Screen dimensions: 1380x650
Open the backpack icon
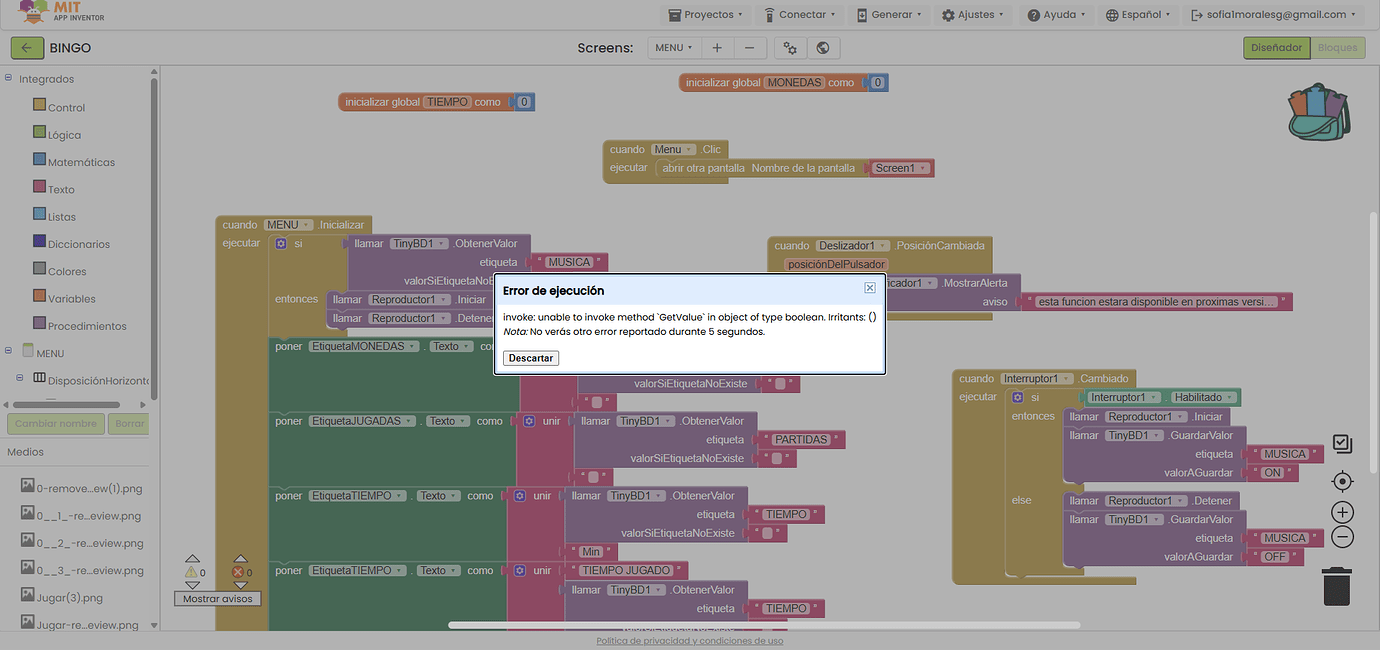[x=1319, y=111]
